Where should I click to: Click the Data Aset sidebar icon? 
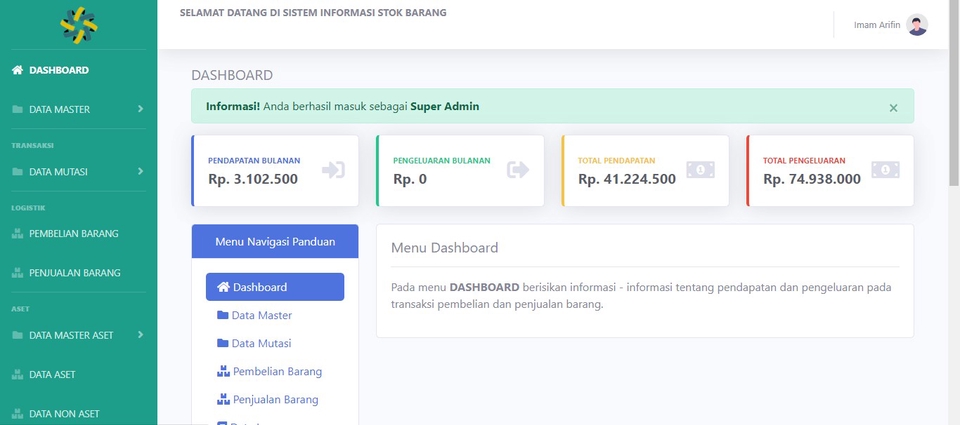click(17, 375)
